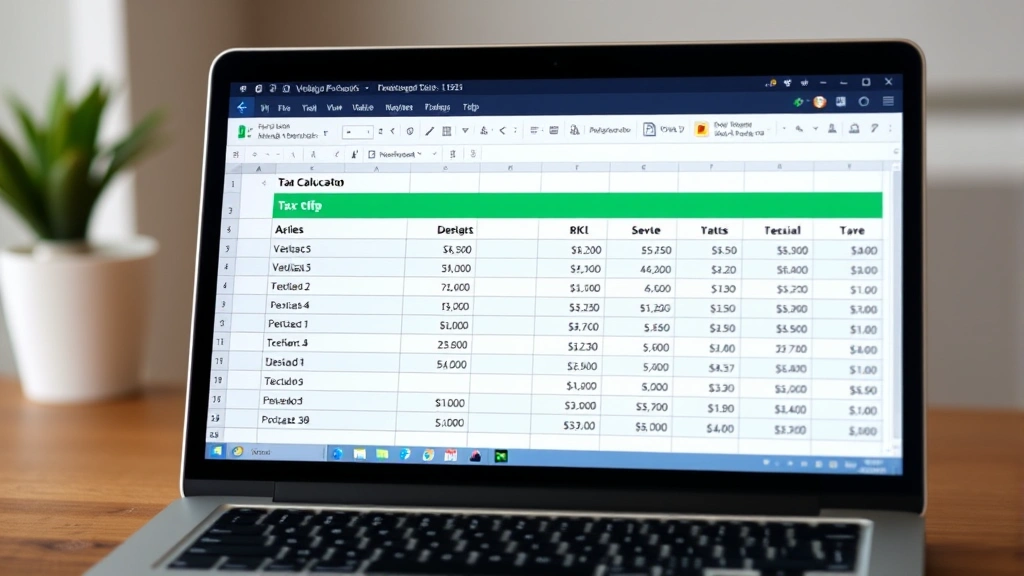The image size is (1024, 576).
Task: Open the Borders tool icon
Action: (x=447, y=130)
